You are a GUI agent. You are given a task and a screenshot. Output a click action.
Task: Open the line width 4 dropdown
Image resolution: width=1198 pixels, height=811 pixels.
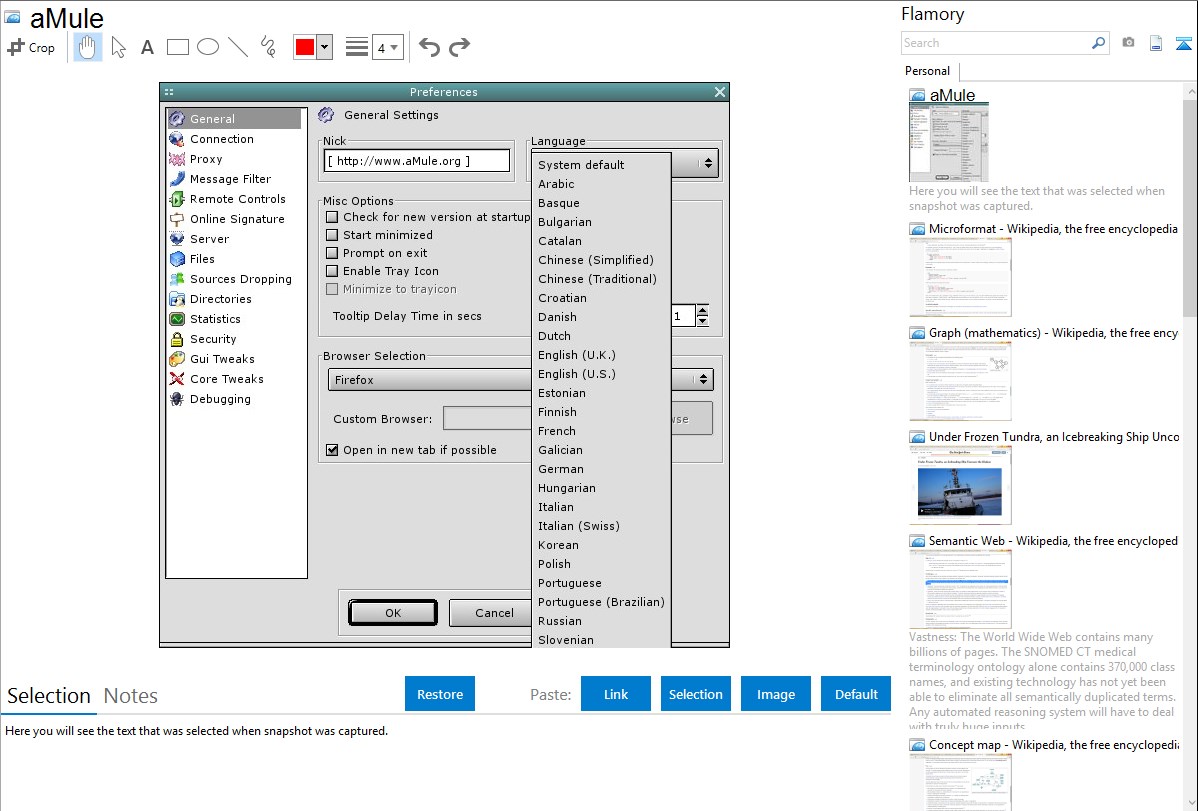387,47
